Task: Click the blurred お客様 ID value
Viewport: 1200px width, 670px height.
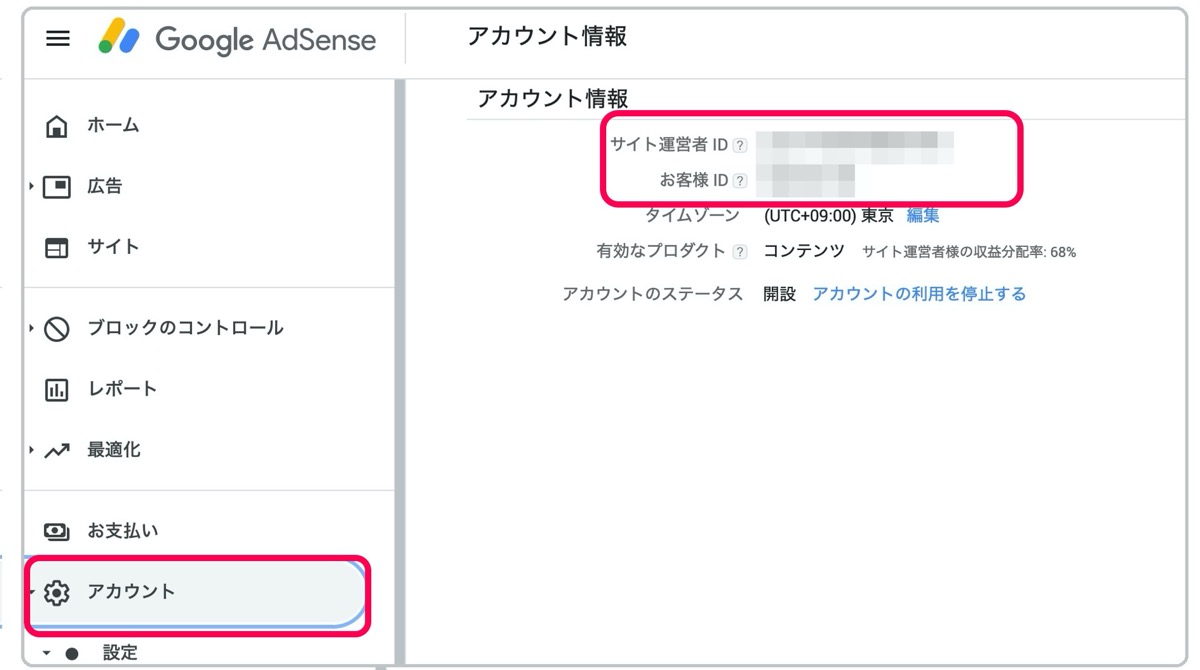Action: tap(806, 181)
